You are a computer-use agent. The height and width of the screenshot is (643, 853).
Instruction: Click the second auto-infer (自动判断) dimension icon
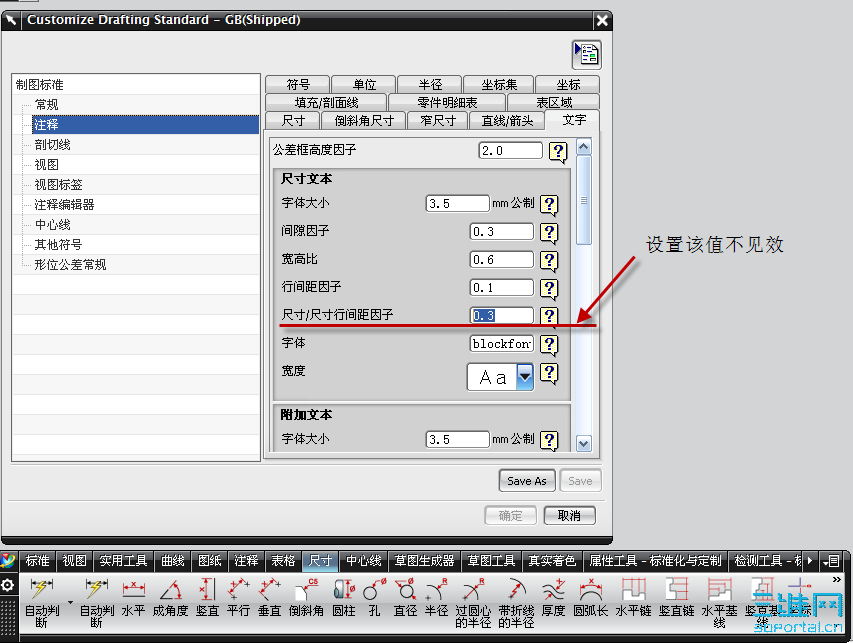[x=97, y=602]
